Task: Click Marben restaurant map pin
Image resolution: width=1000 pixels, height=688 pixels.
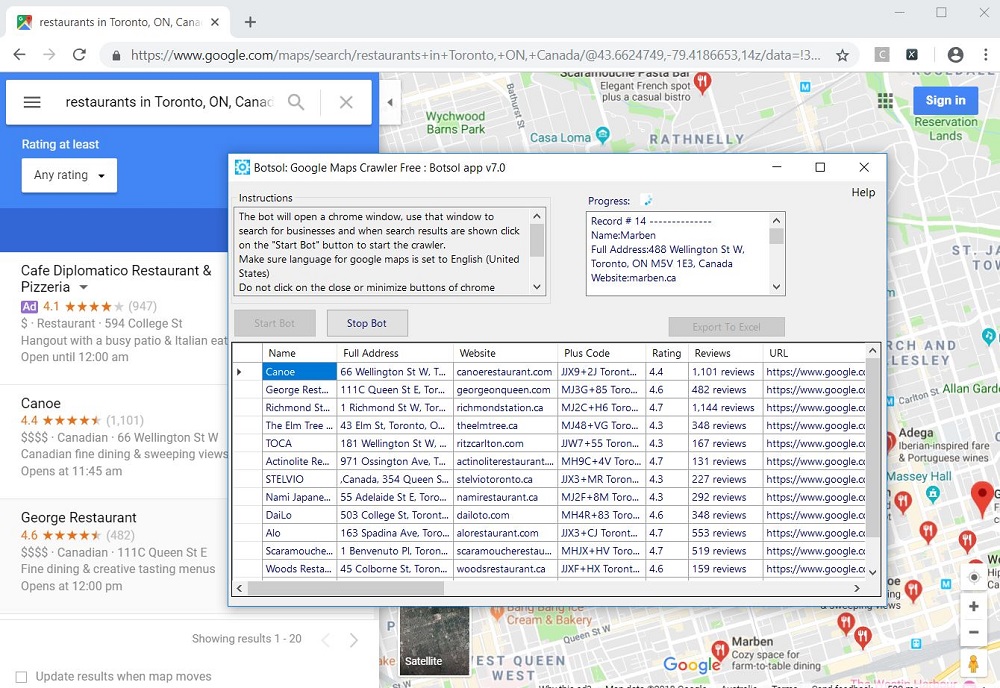Action: pos(720,650)
